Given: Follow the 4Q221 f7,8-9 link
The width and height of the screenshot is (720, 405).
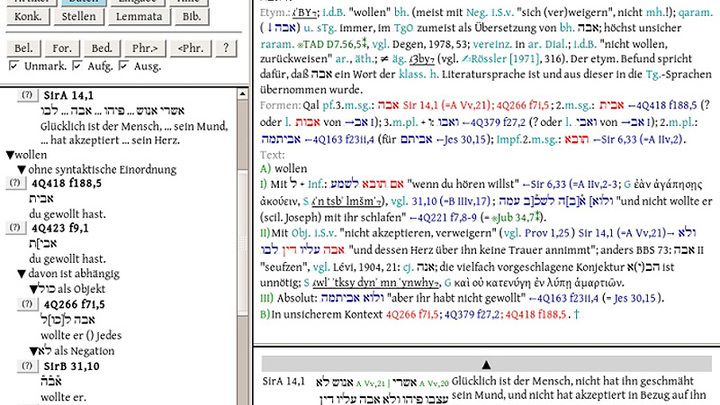Looking at the screenshot, I should [x=443, y=217].
